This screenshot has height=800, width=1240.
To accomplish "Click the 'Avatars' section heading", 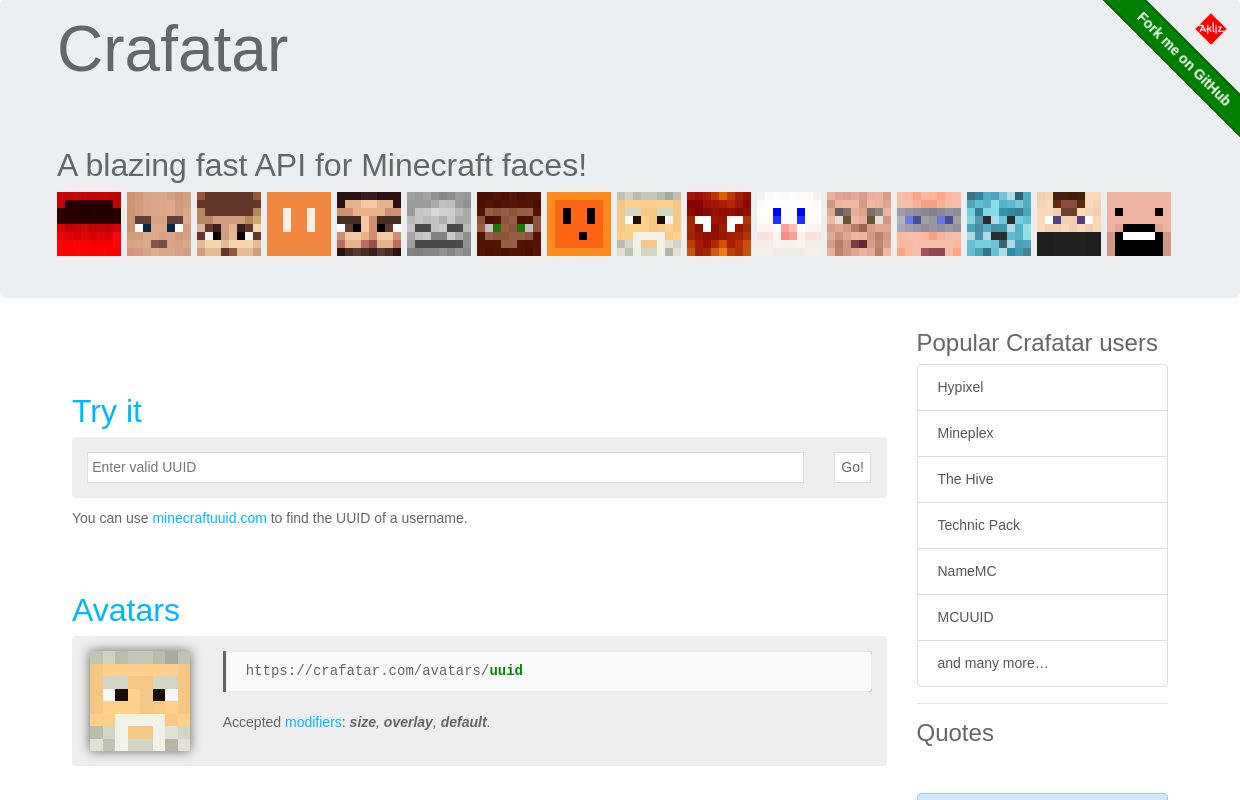I will (x=126, y=610).
